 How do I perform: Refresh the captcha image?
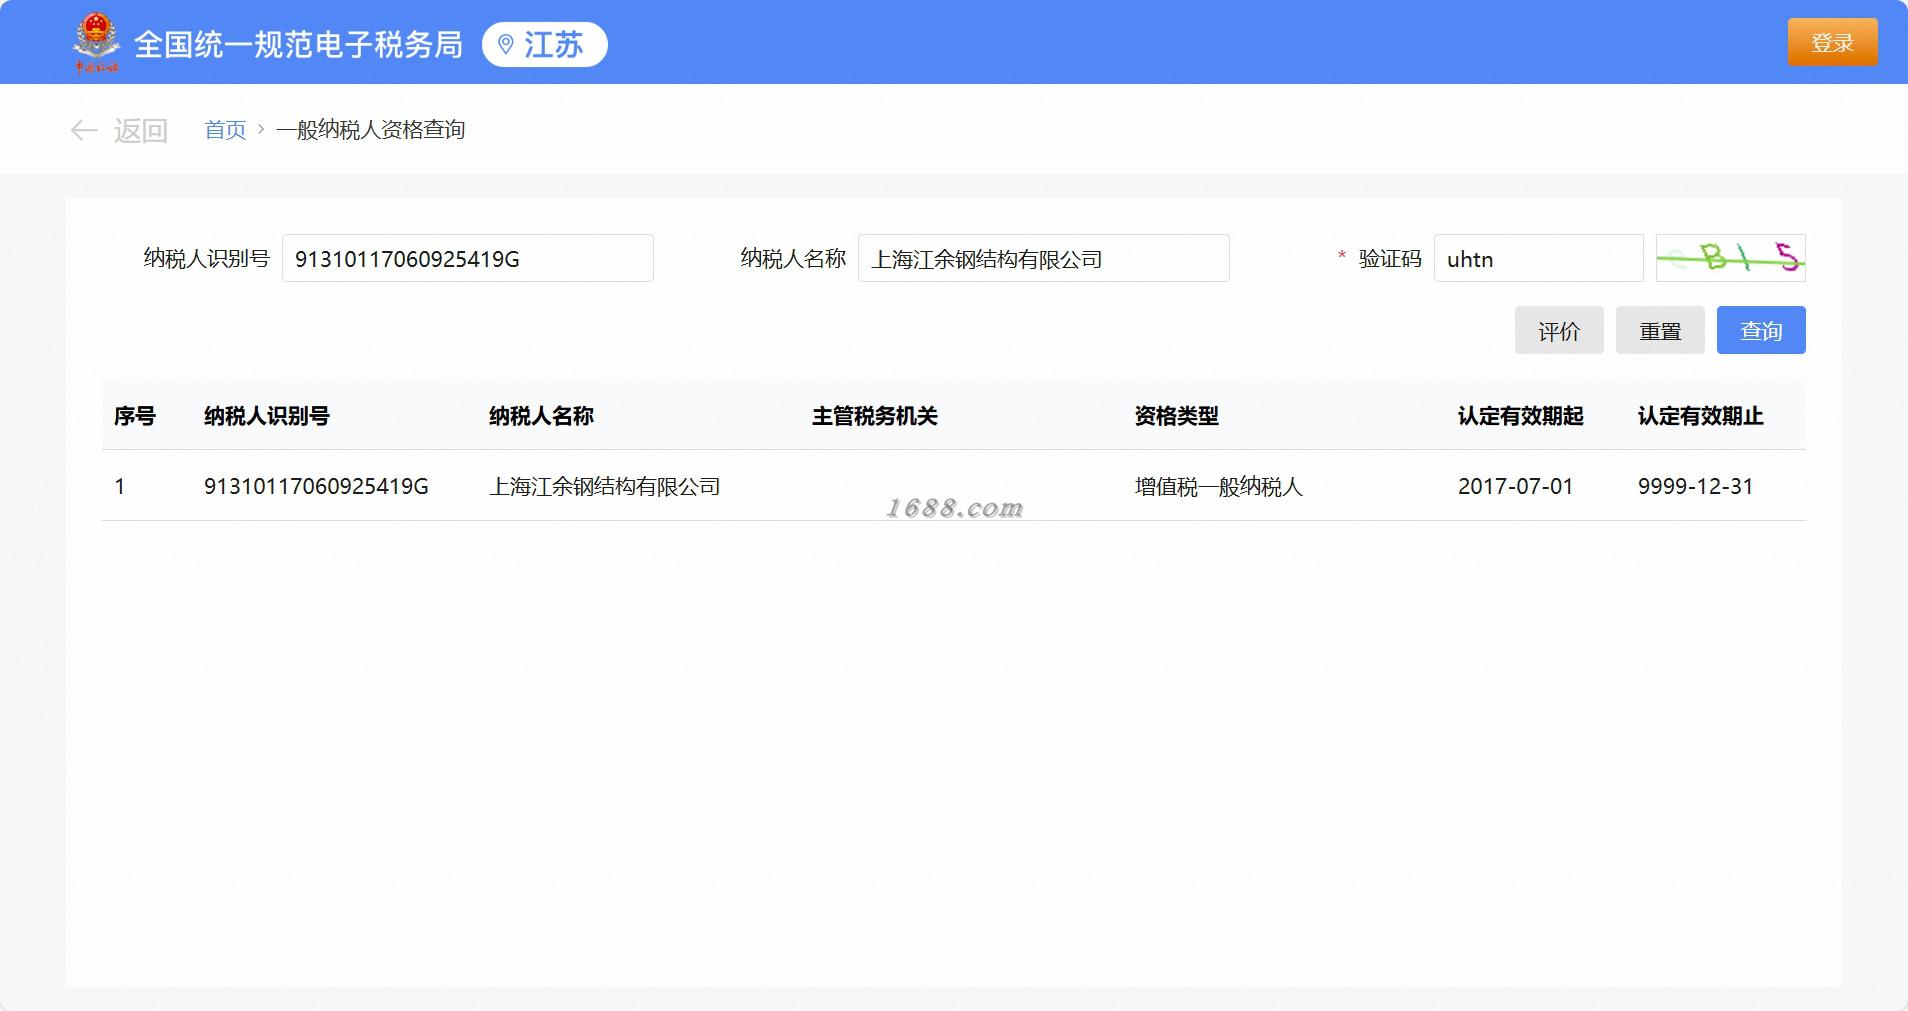coord(1731,258)
